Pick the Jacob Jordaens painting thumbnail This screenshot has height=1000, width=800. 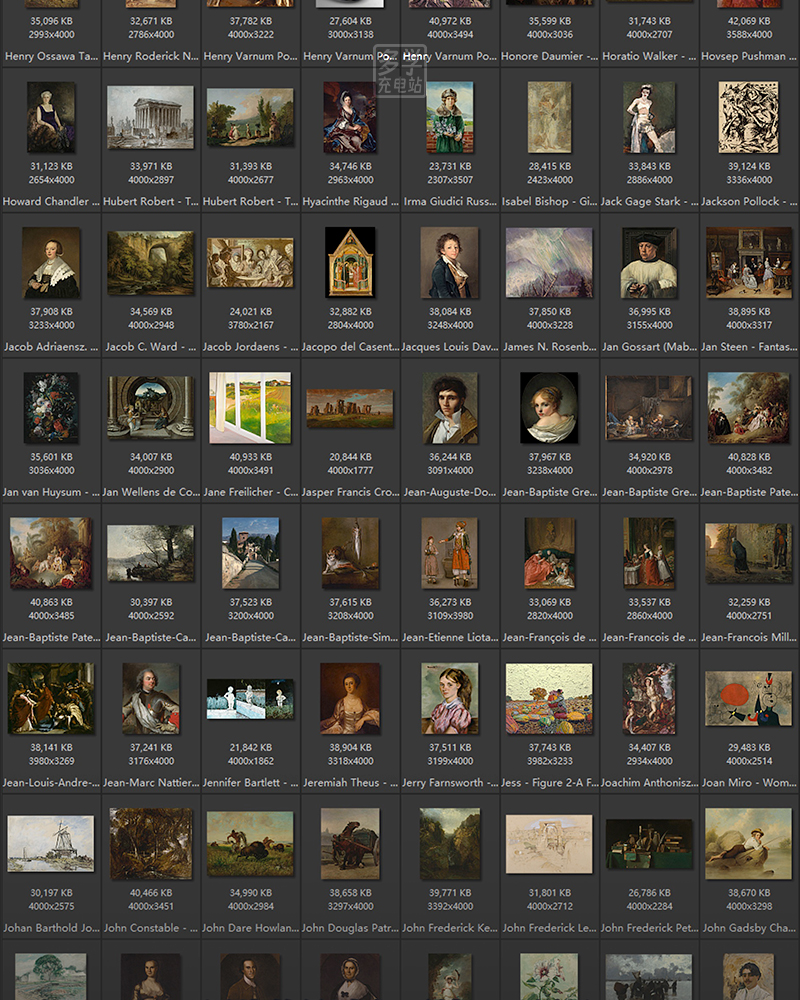pyautogui.click(x=250, y=262)
